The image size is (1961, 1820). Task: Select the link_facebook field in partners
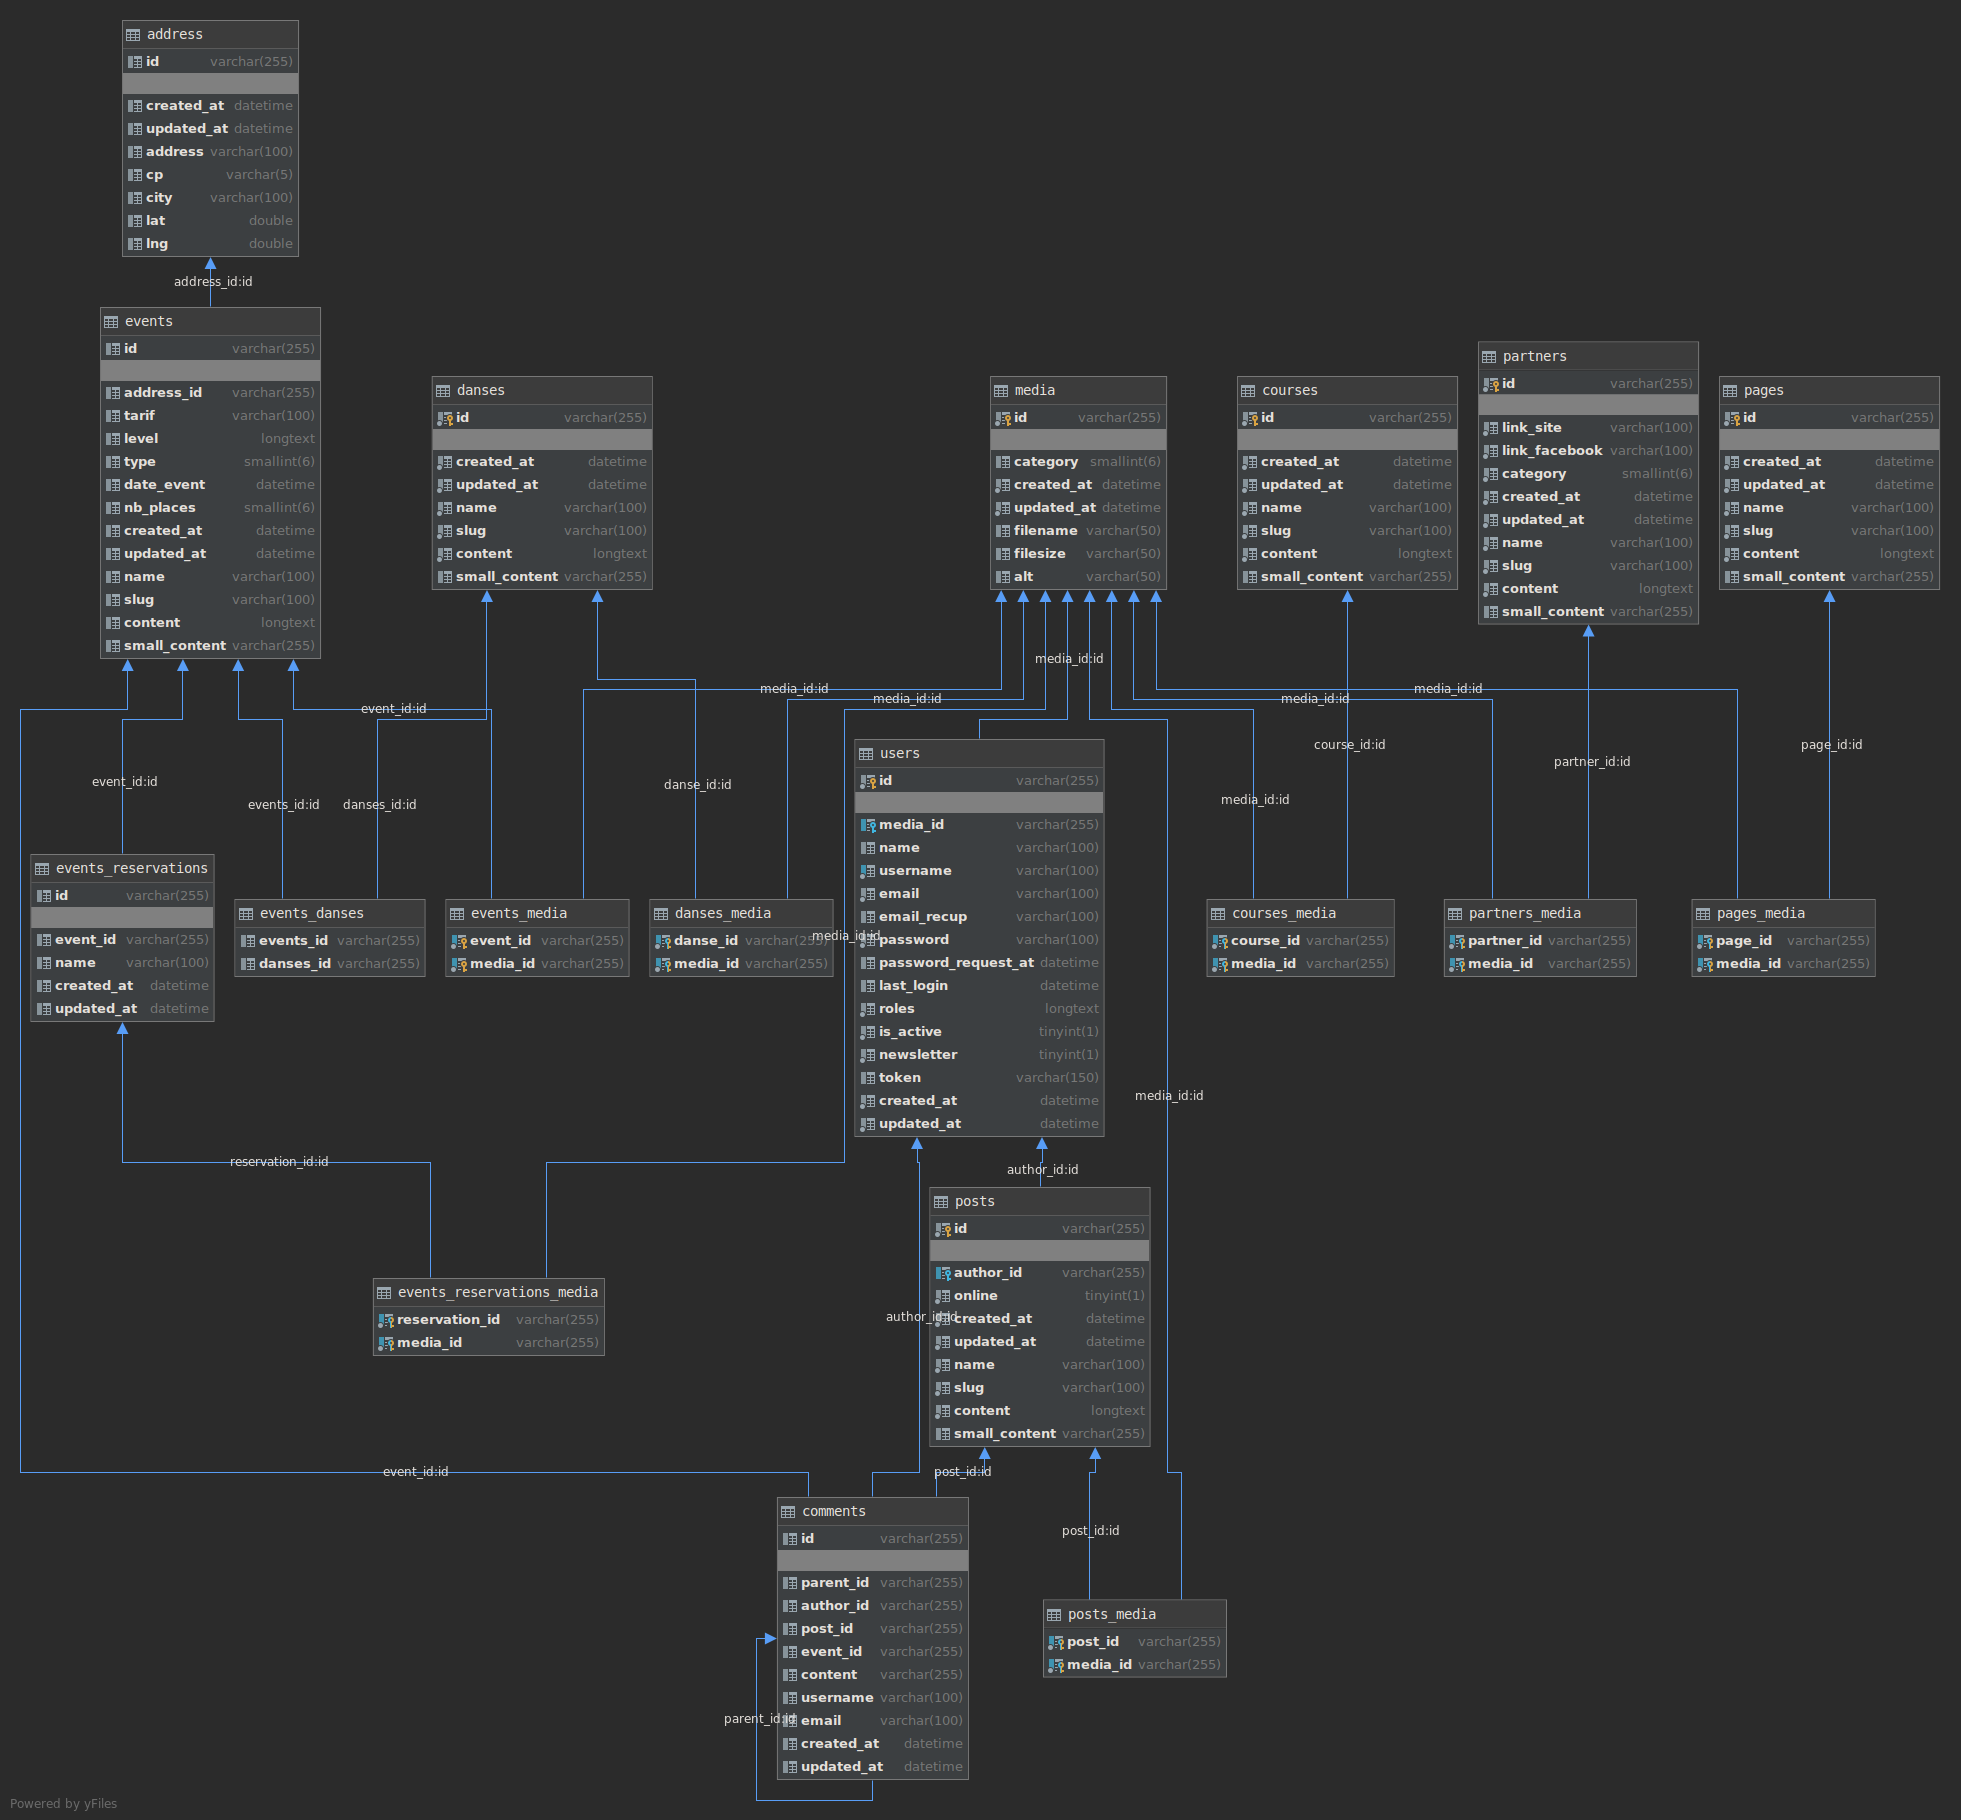1549,450
